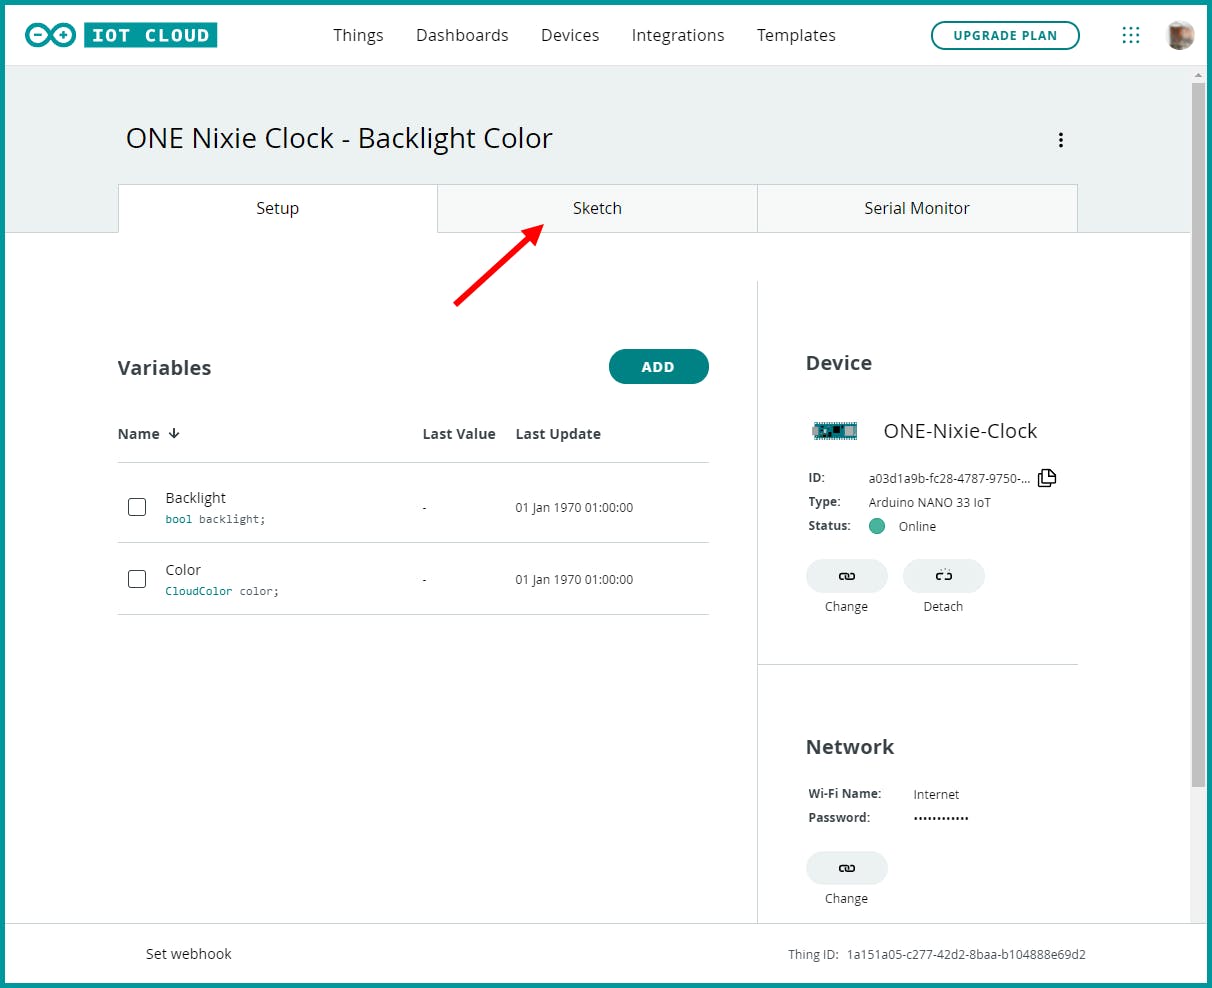This screenshot has width=1212, height=988.
Task: Click the Last Update column header
Action: 558,434
